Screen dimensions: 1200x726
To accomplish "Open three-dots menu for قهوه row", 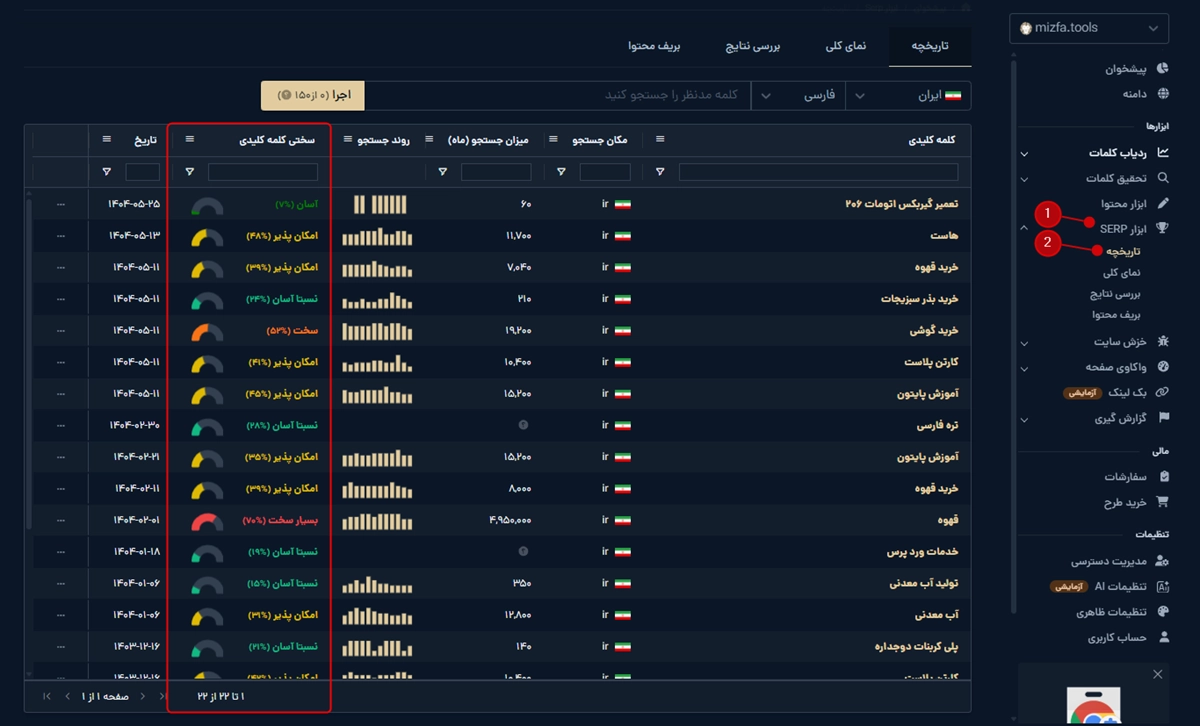I will click(x=61, y=520).
